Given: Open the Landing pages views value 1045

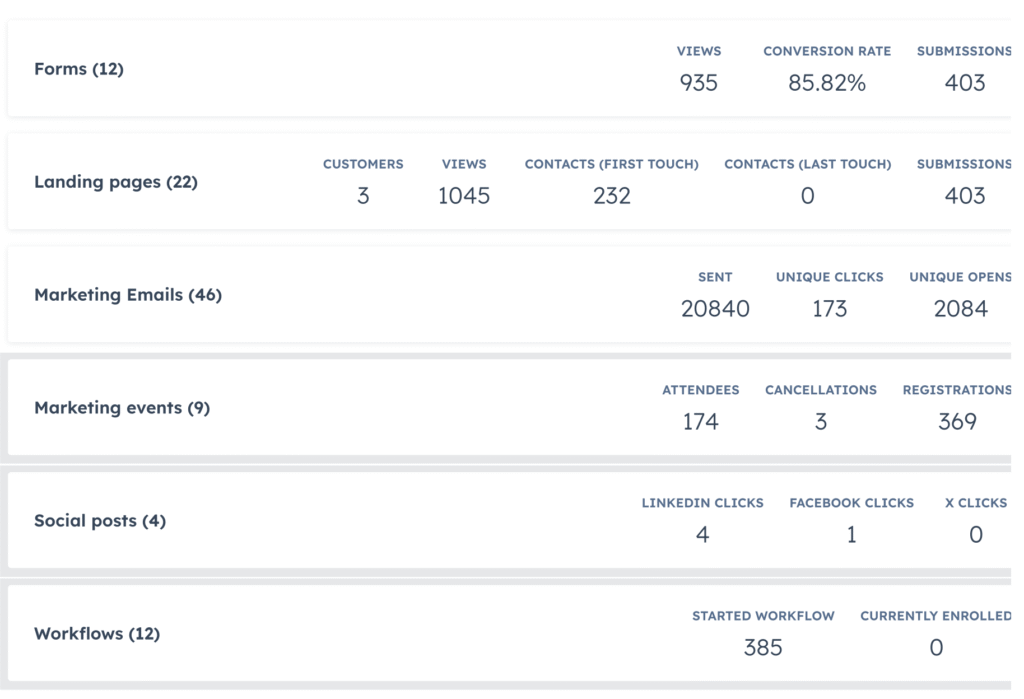Looking at the screenshot, I should tap(463, 196).
